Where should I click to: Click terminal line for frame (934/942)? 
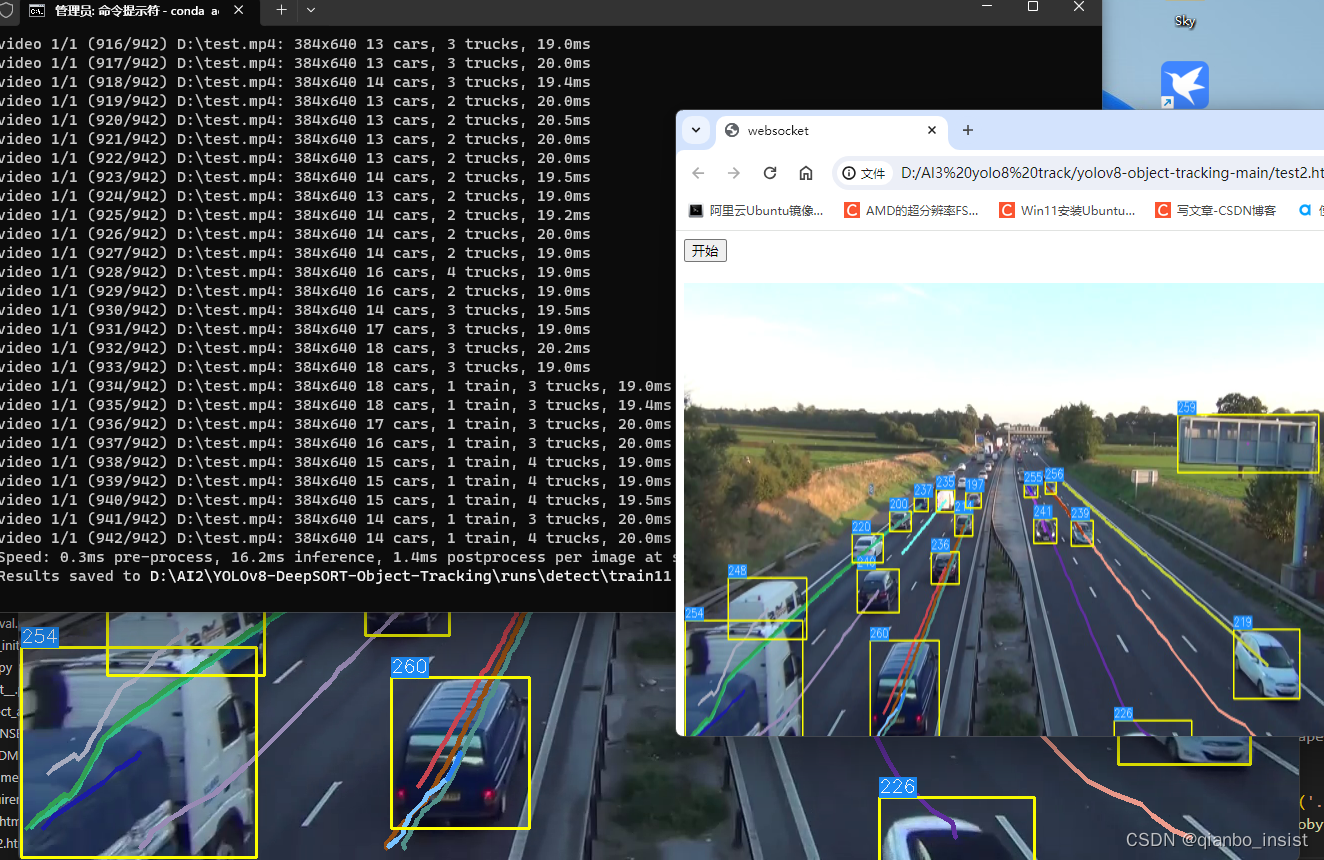(x=336, y=386)
